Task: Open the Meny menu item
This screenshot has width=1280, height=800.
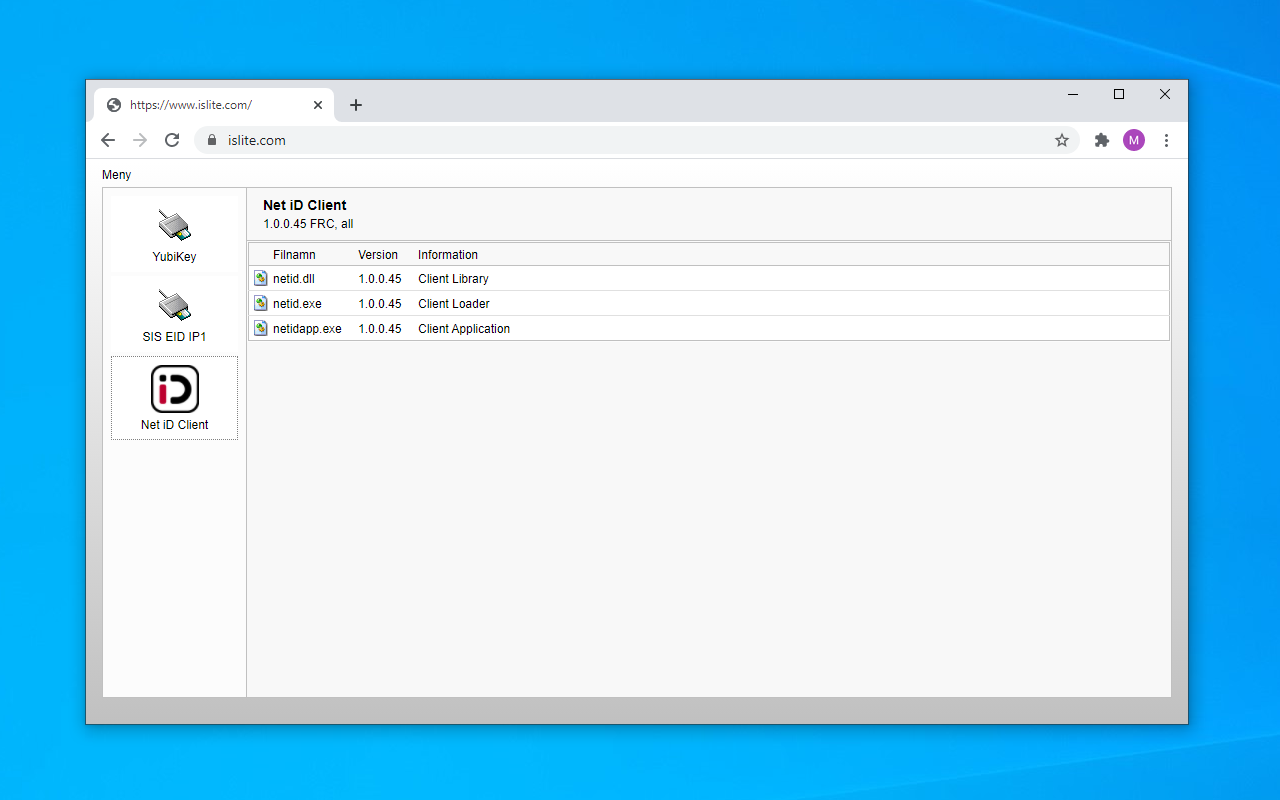Action: pos(116,174)
